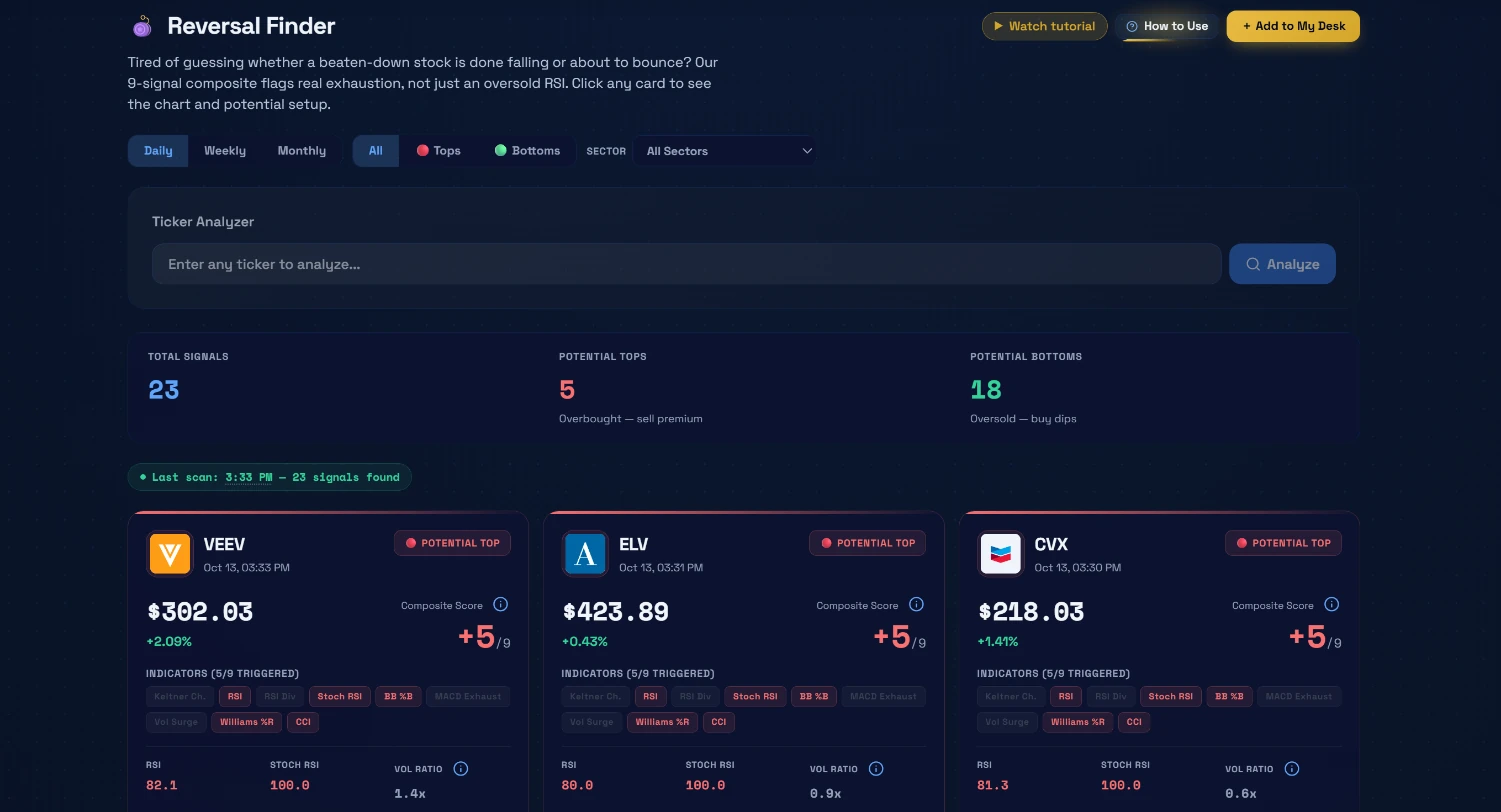This screenshot has height=812, width=1501.
Task: Click Vol Ratio info icon on VEEV card
Action: 461,769
